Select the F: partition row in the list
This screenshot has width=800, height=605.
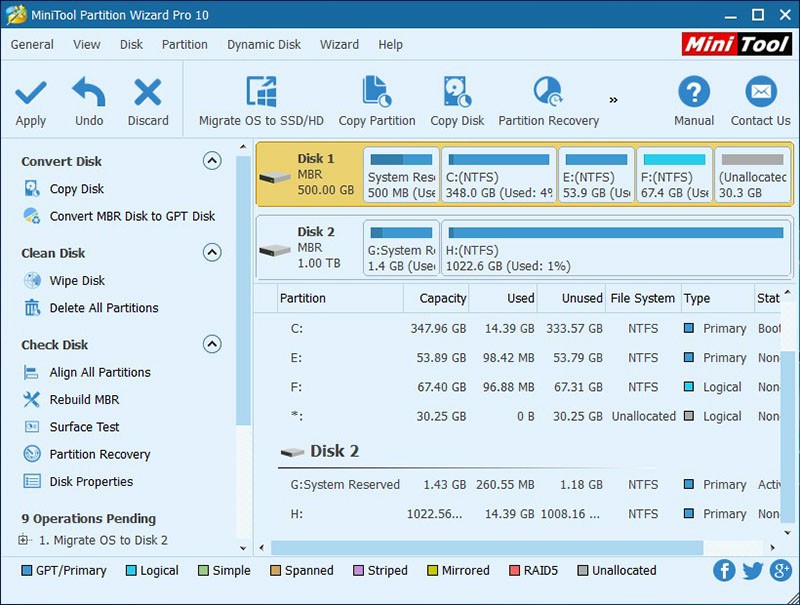(517, 387)
